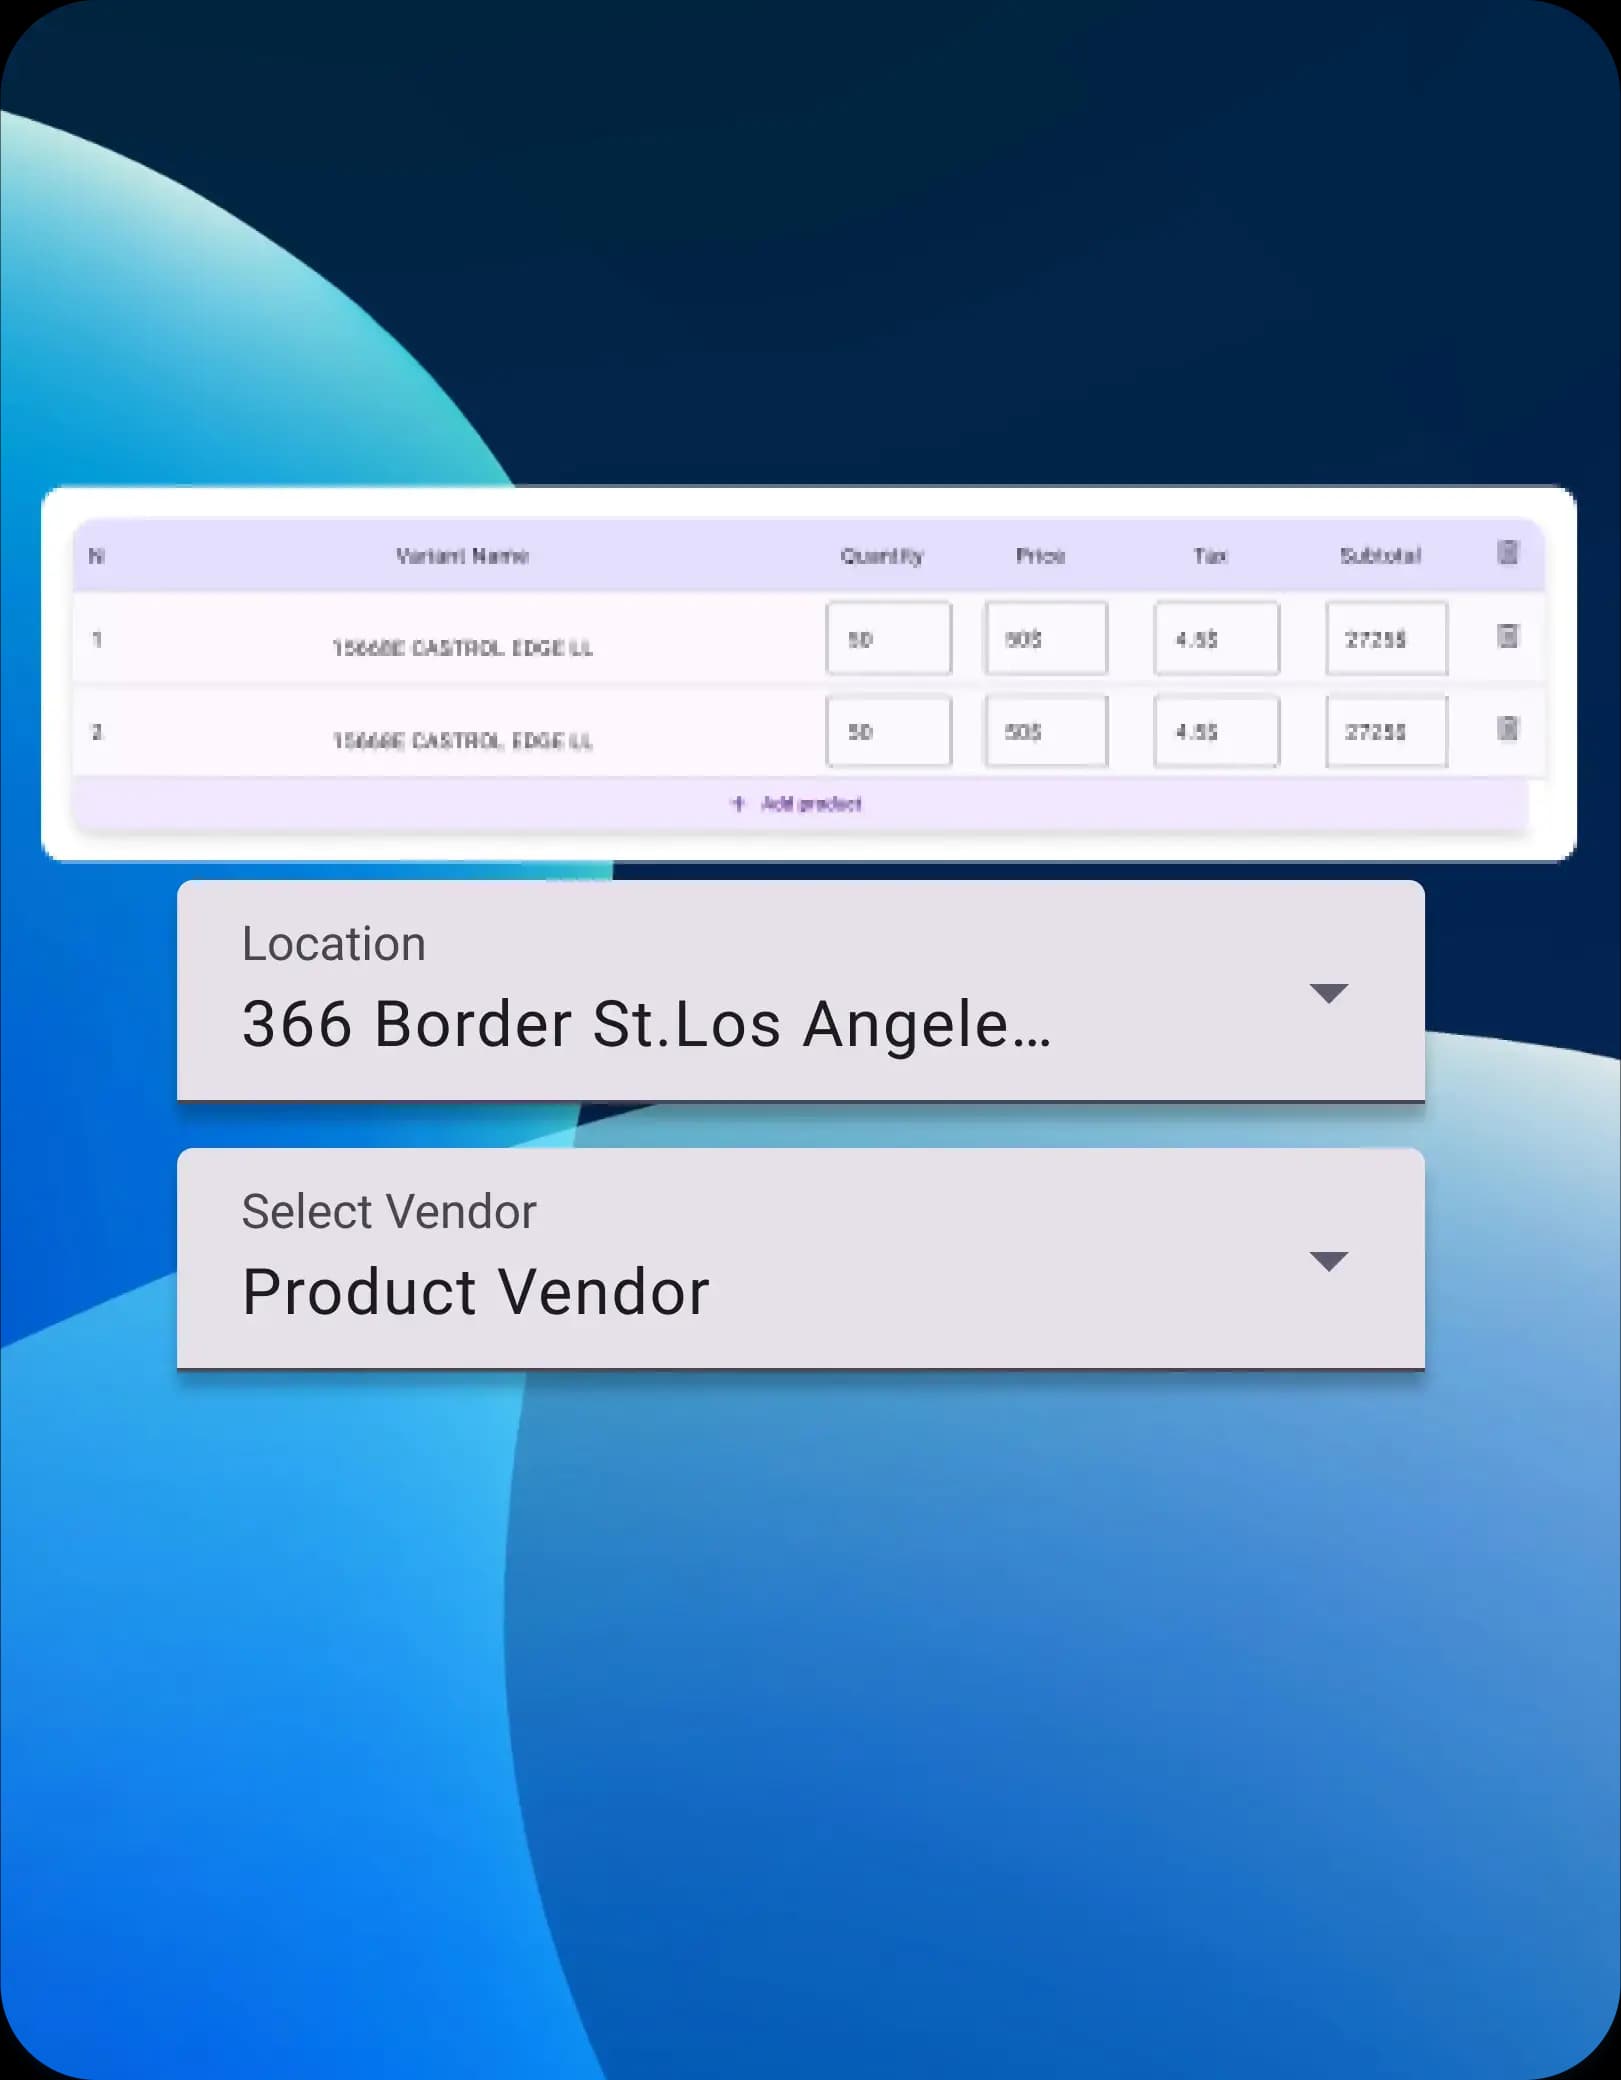Click the Tax field in the second row
This screenshot has height=2080, width=1621.
[1216, 731]
